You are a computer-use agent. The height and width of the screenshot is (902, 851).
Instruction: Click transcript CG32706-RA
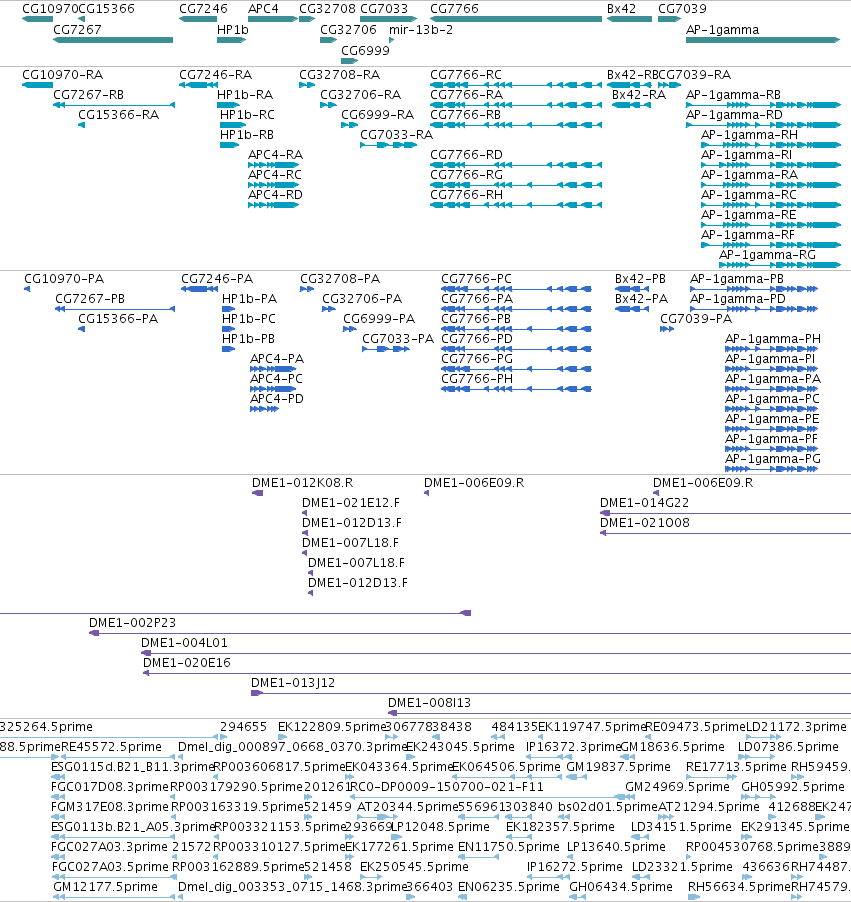coord(361,95)
